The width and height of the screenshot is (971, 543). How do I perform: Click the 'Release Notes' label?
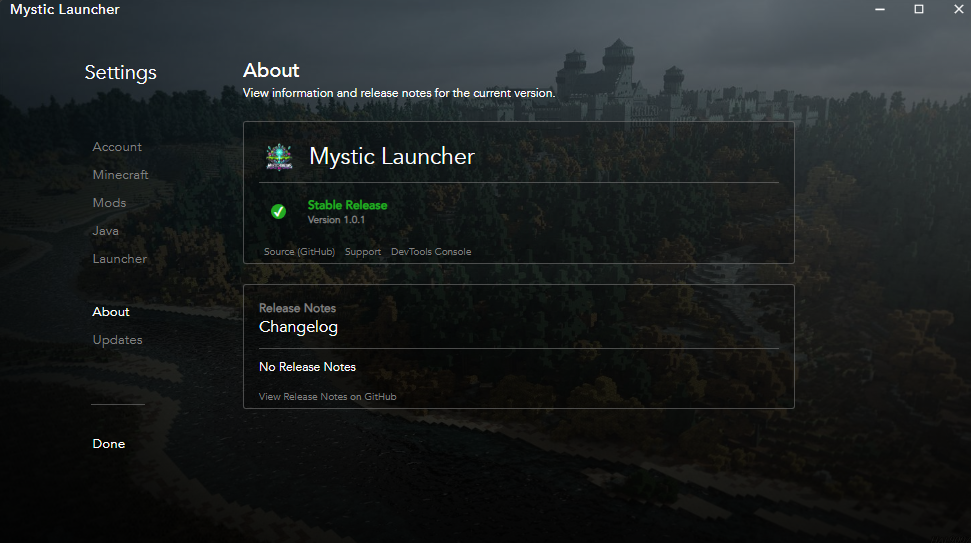297,308
